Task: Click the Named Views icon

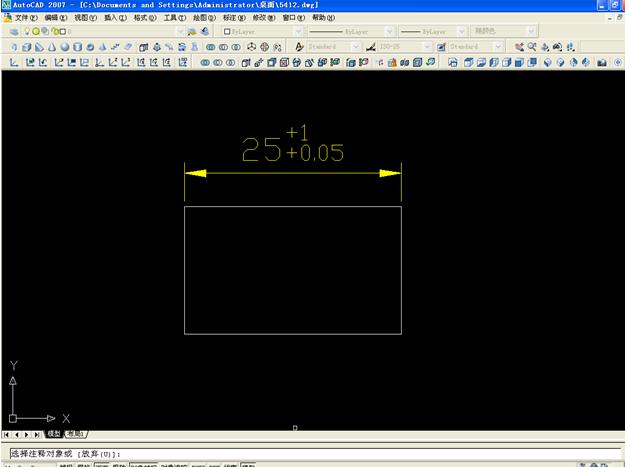Action: pyautogui.click(x=452, y=62)
